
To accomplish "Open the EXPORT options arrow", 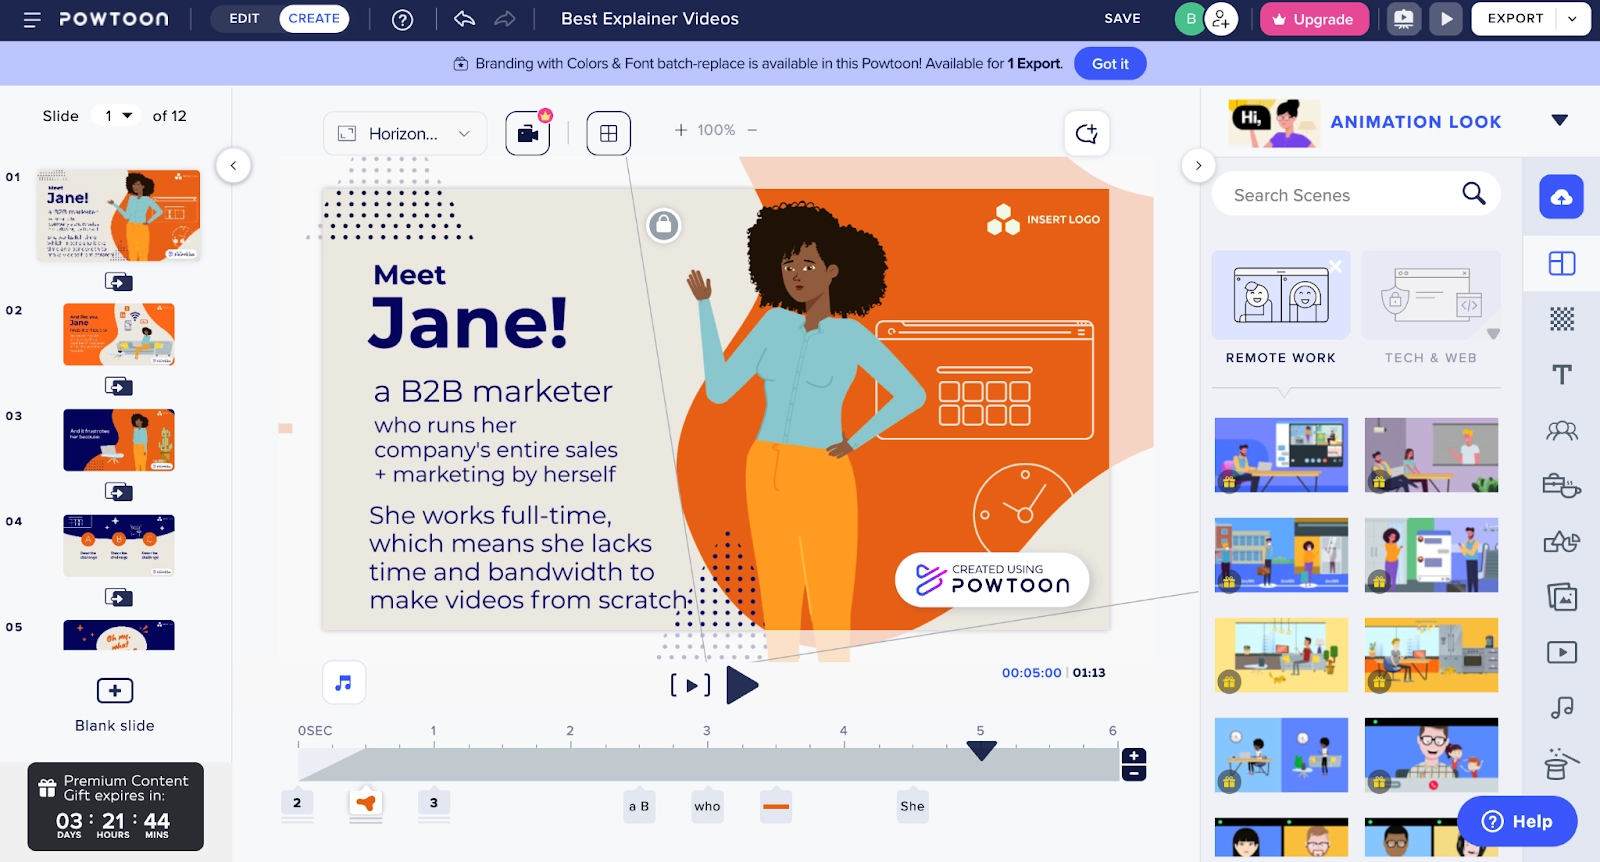I will 1573,19.
